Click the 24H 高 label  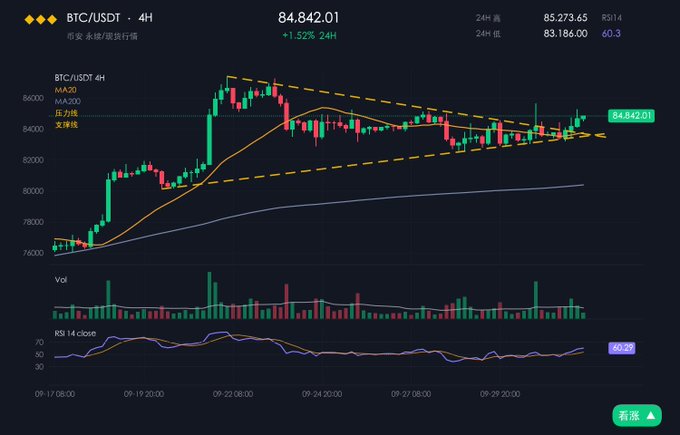pos(488,18)
